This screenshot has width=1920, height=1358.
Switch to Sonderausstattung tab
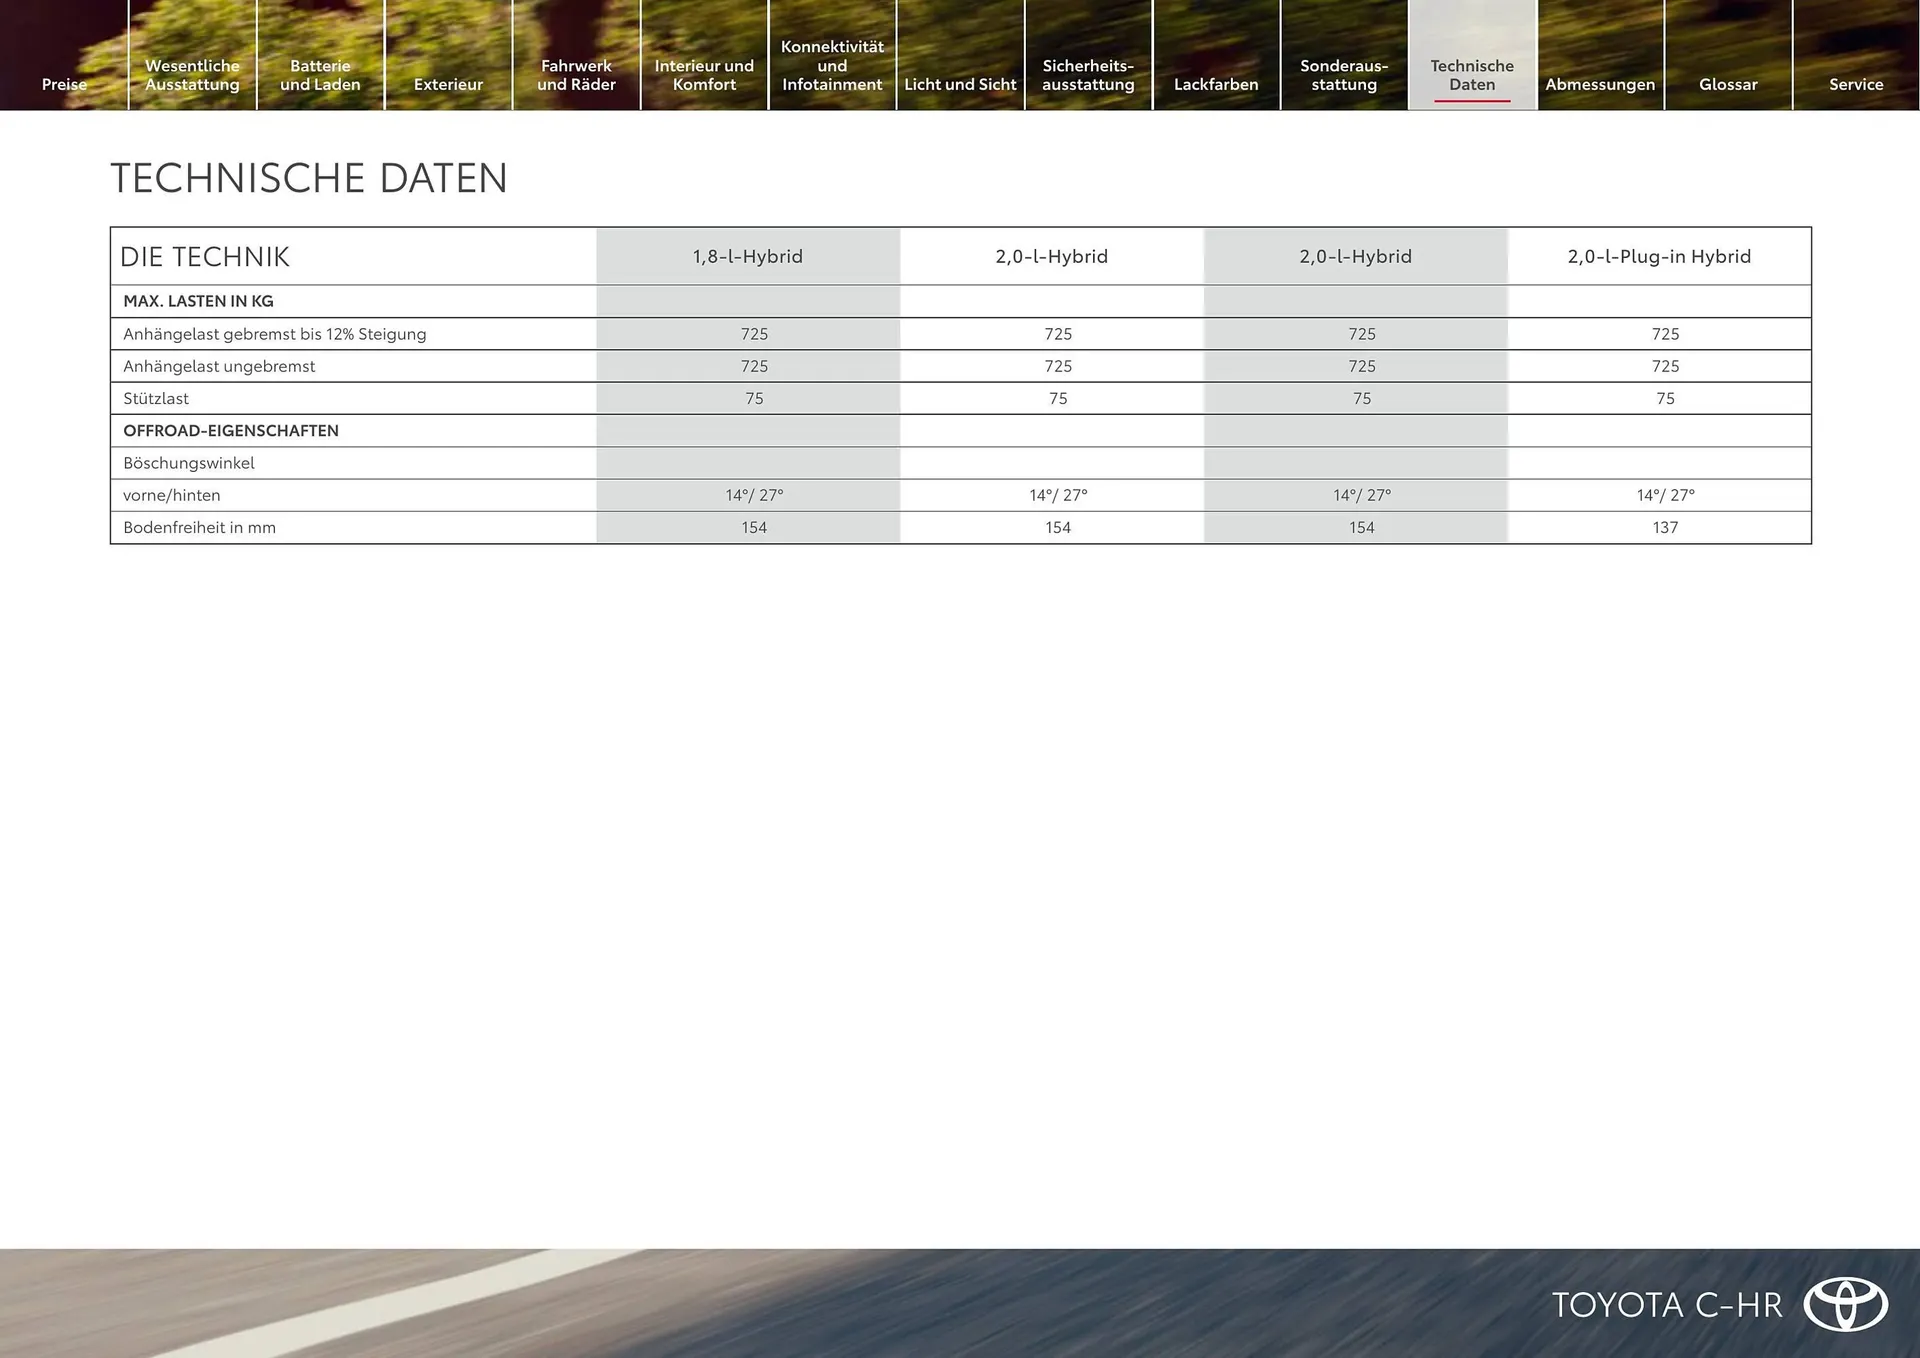[x=1344, y=75]
